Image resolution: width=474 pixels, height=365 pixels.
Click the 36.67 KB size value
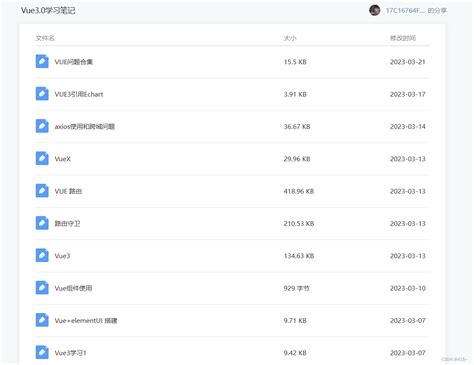297,127
